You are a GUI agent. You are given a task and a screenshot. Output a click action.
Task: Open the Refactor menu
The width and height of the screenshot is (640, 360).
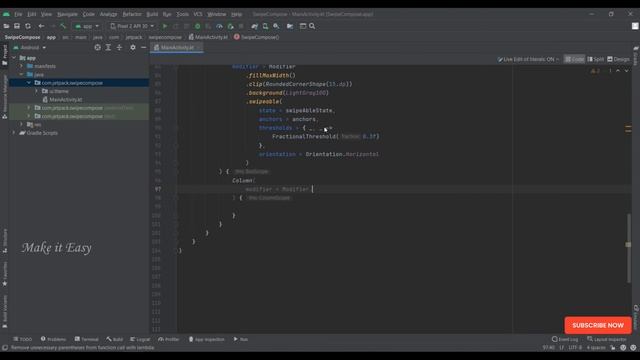(x=132, y=14)
